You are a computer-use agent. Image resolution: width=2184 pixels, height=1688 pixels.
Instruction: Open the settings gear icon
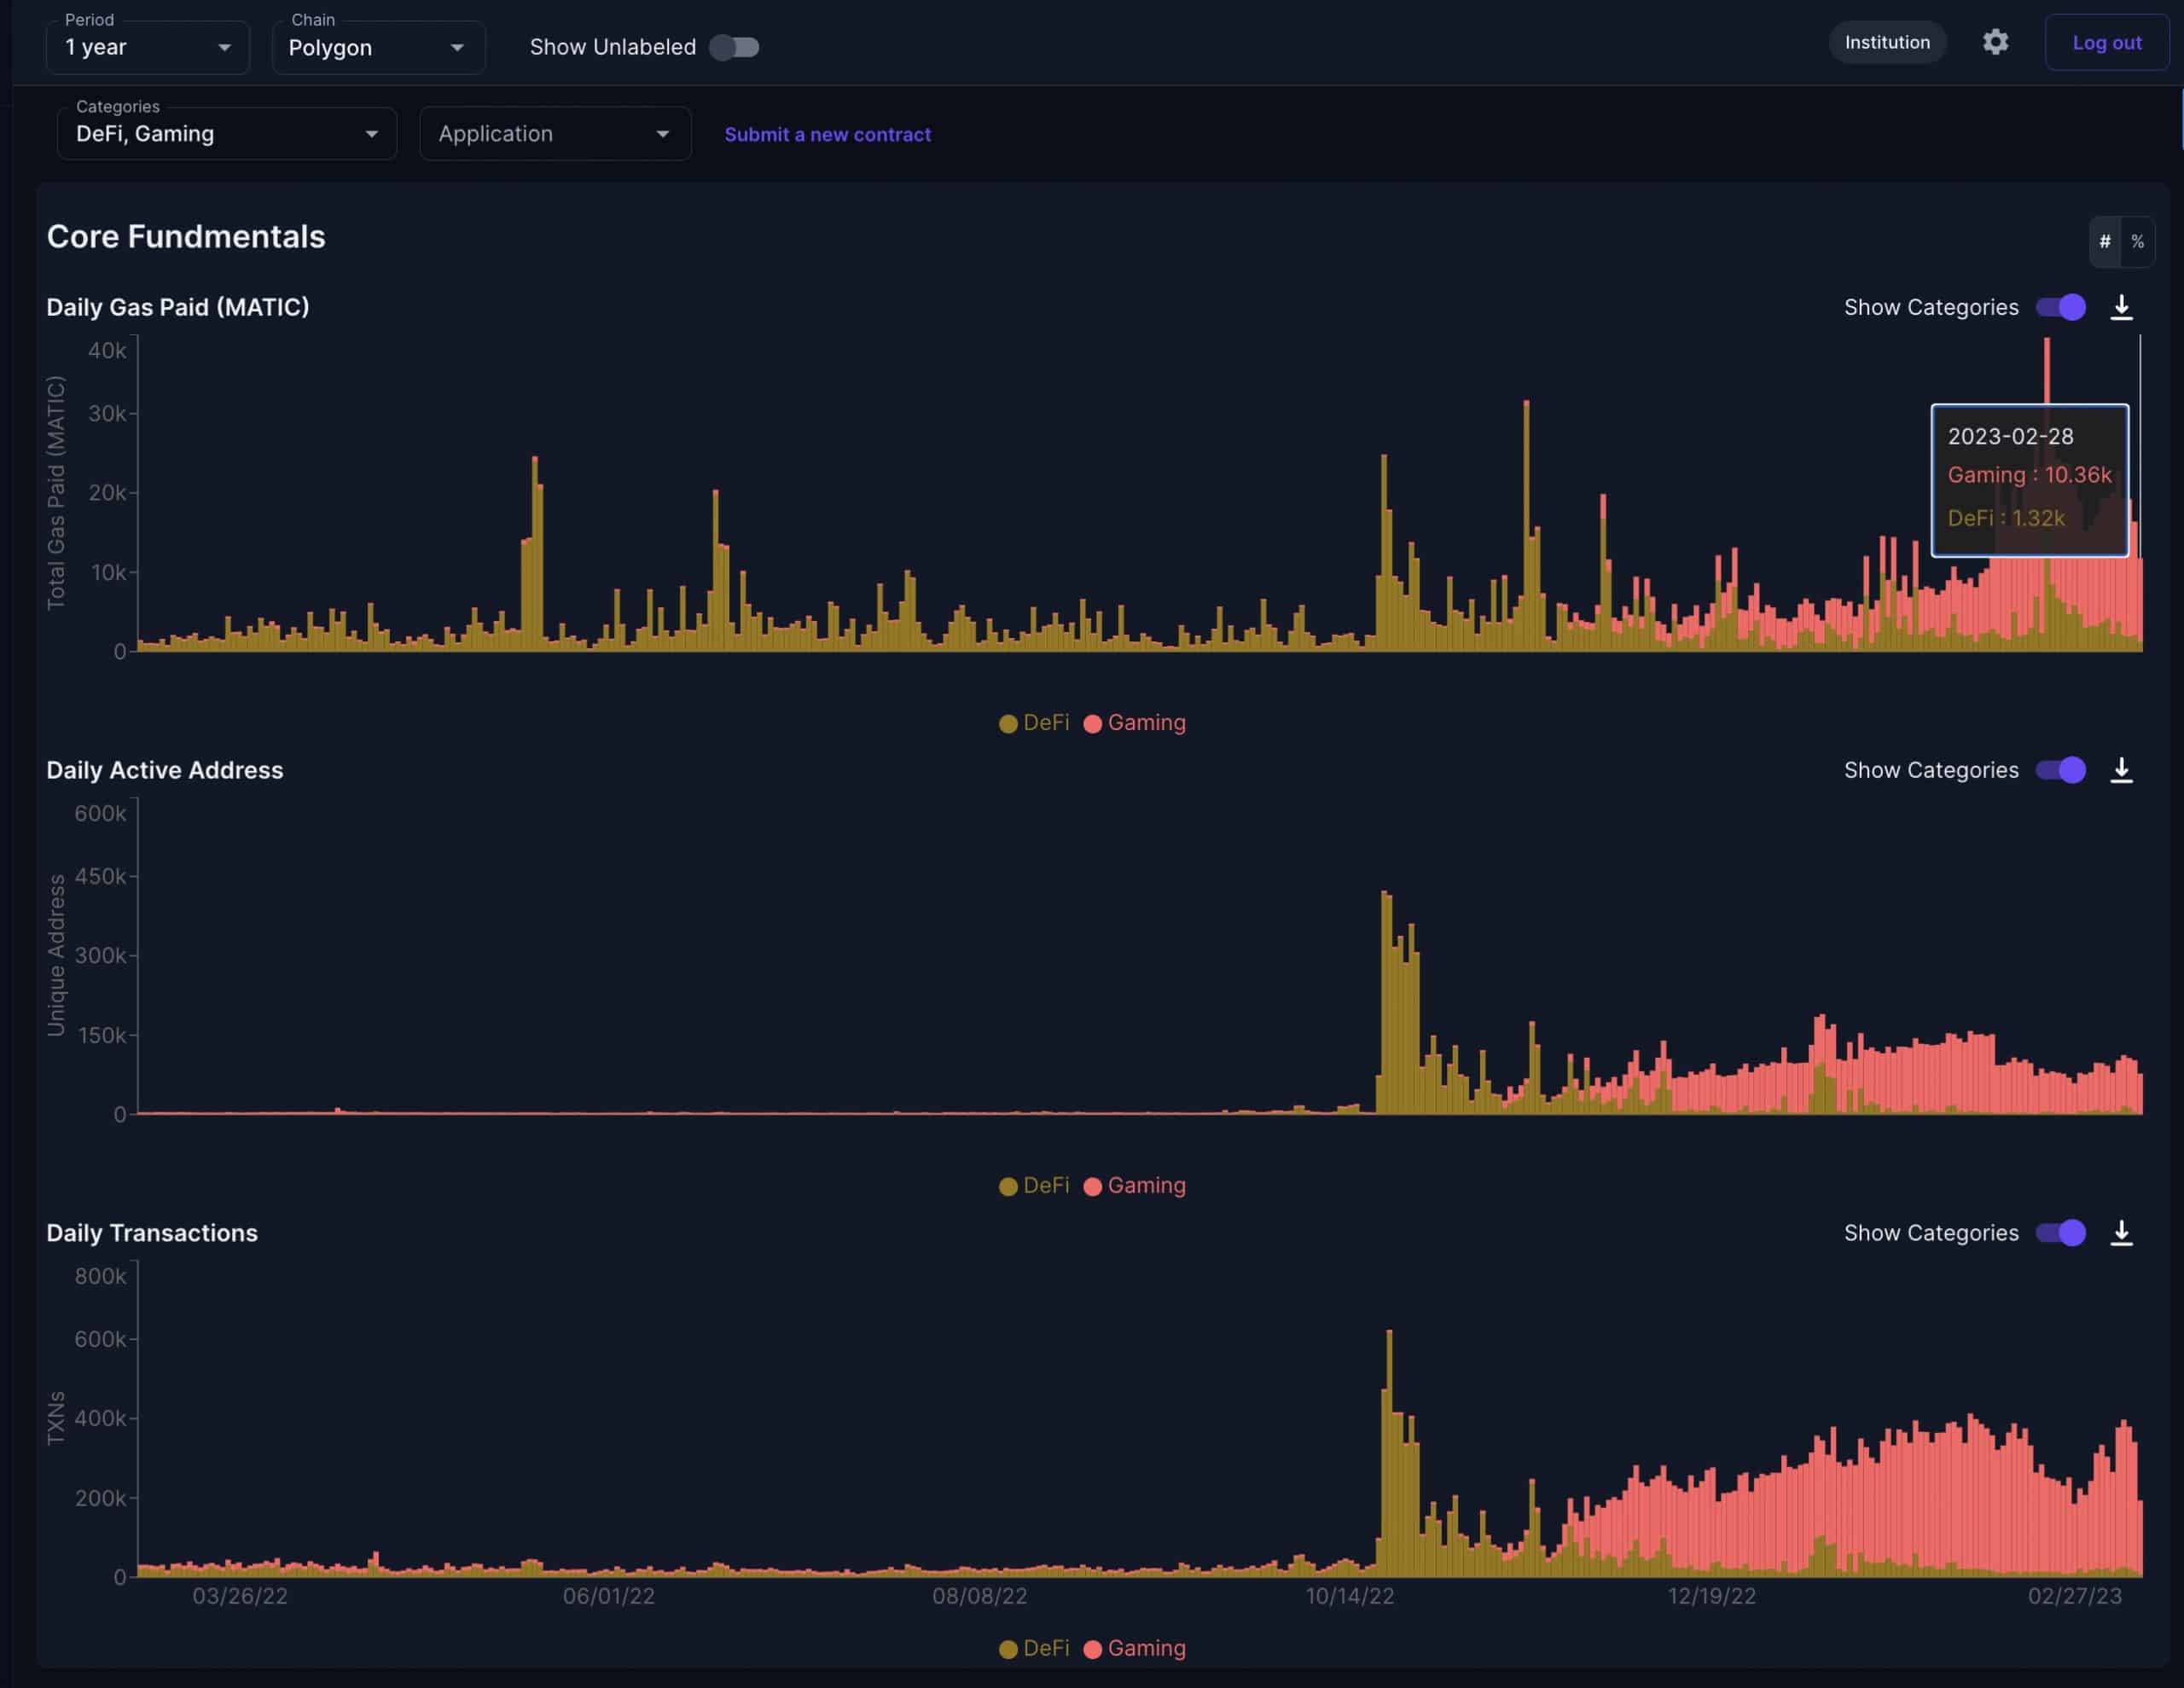[1995, 42]
